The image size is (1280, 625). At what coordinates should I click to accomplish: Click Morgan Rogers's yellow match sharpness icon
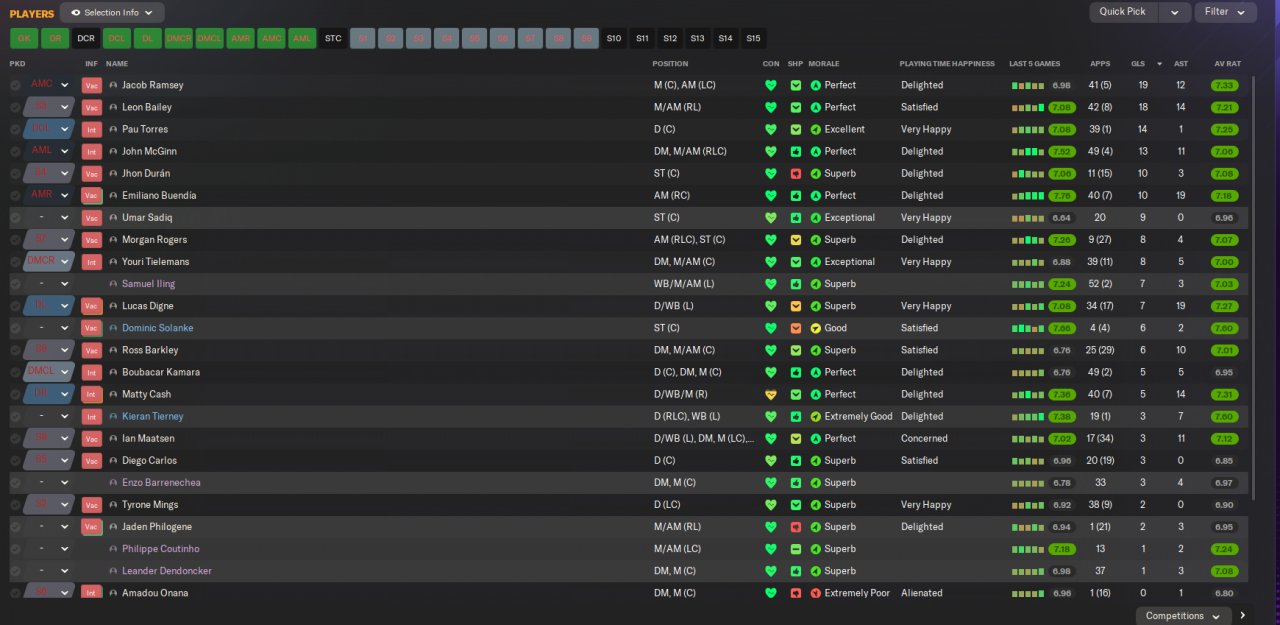(x=796, y=240)
